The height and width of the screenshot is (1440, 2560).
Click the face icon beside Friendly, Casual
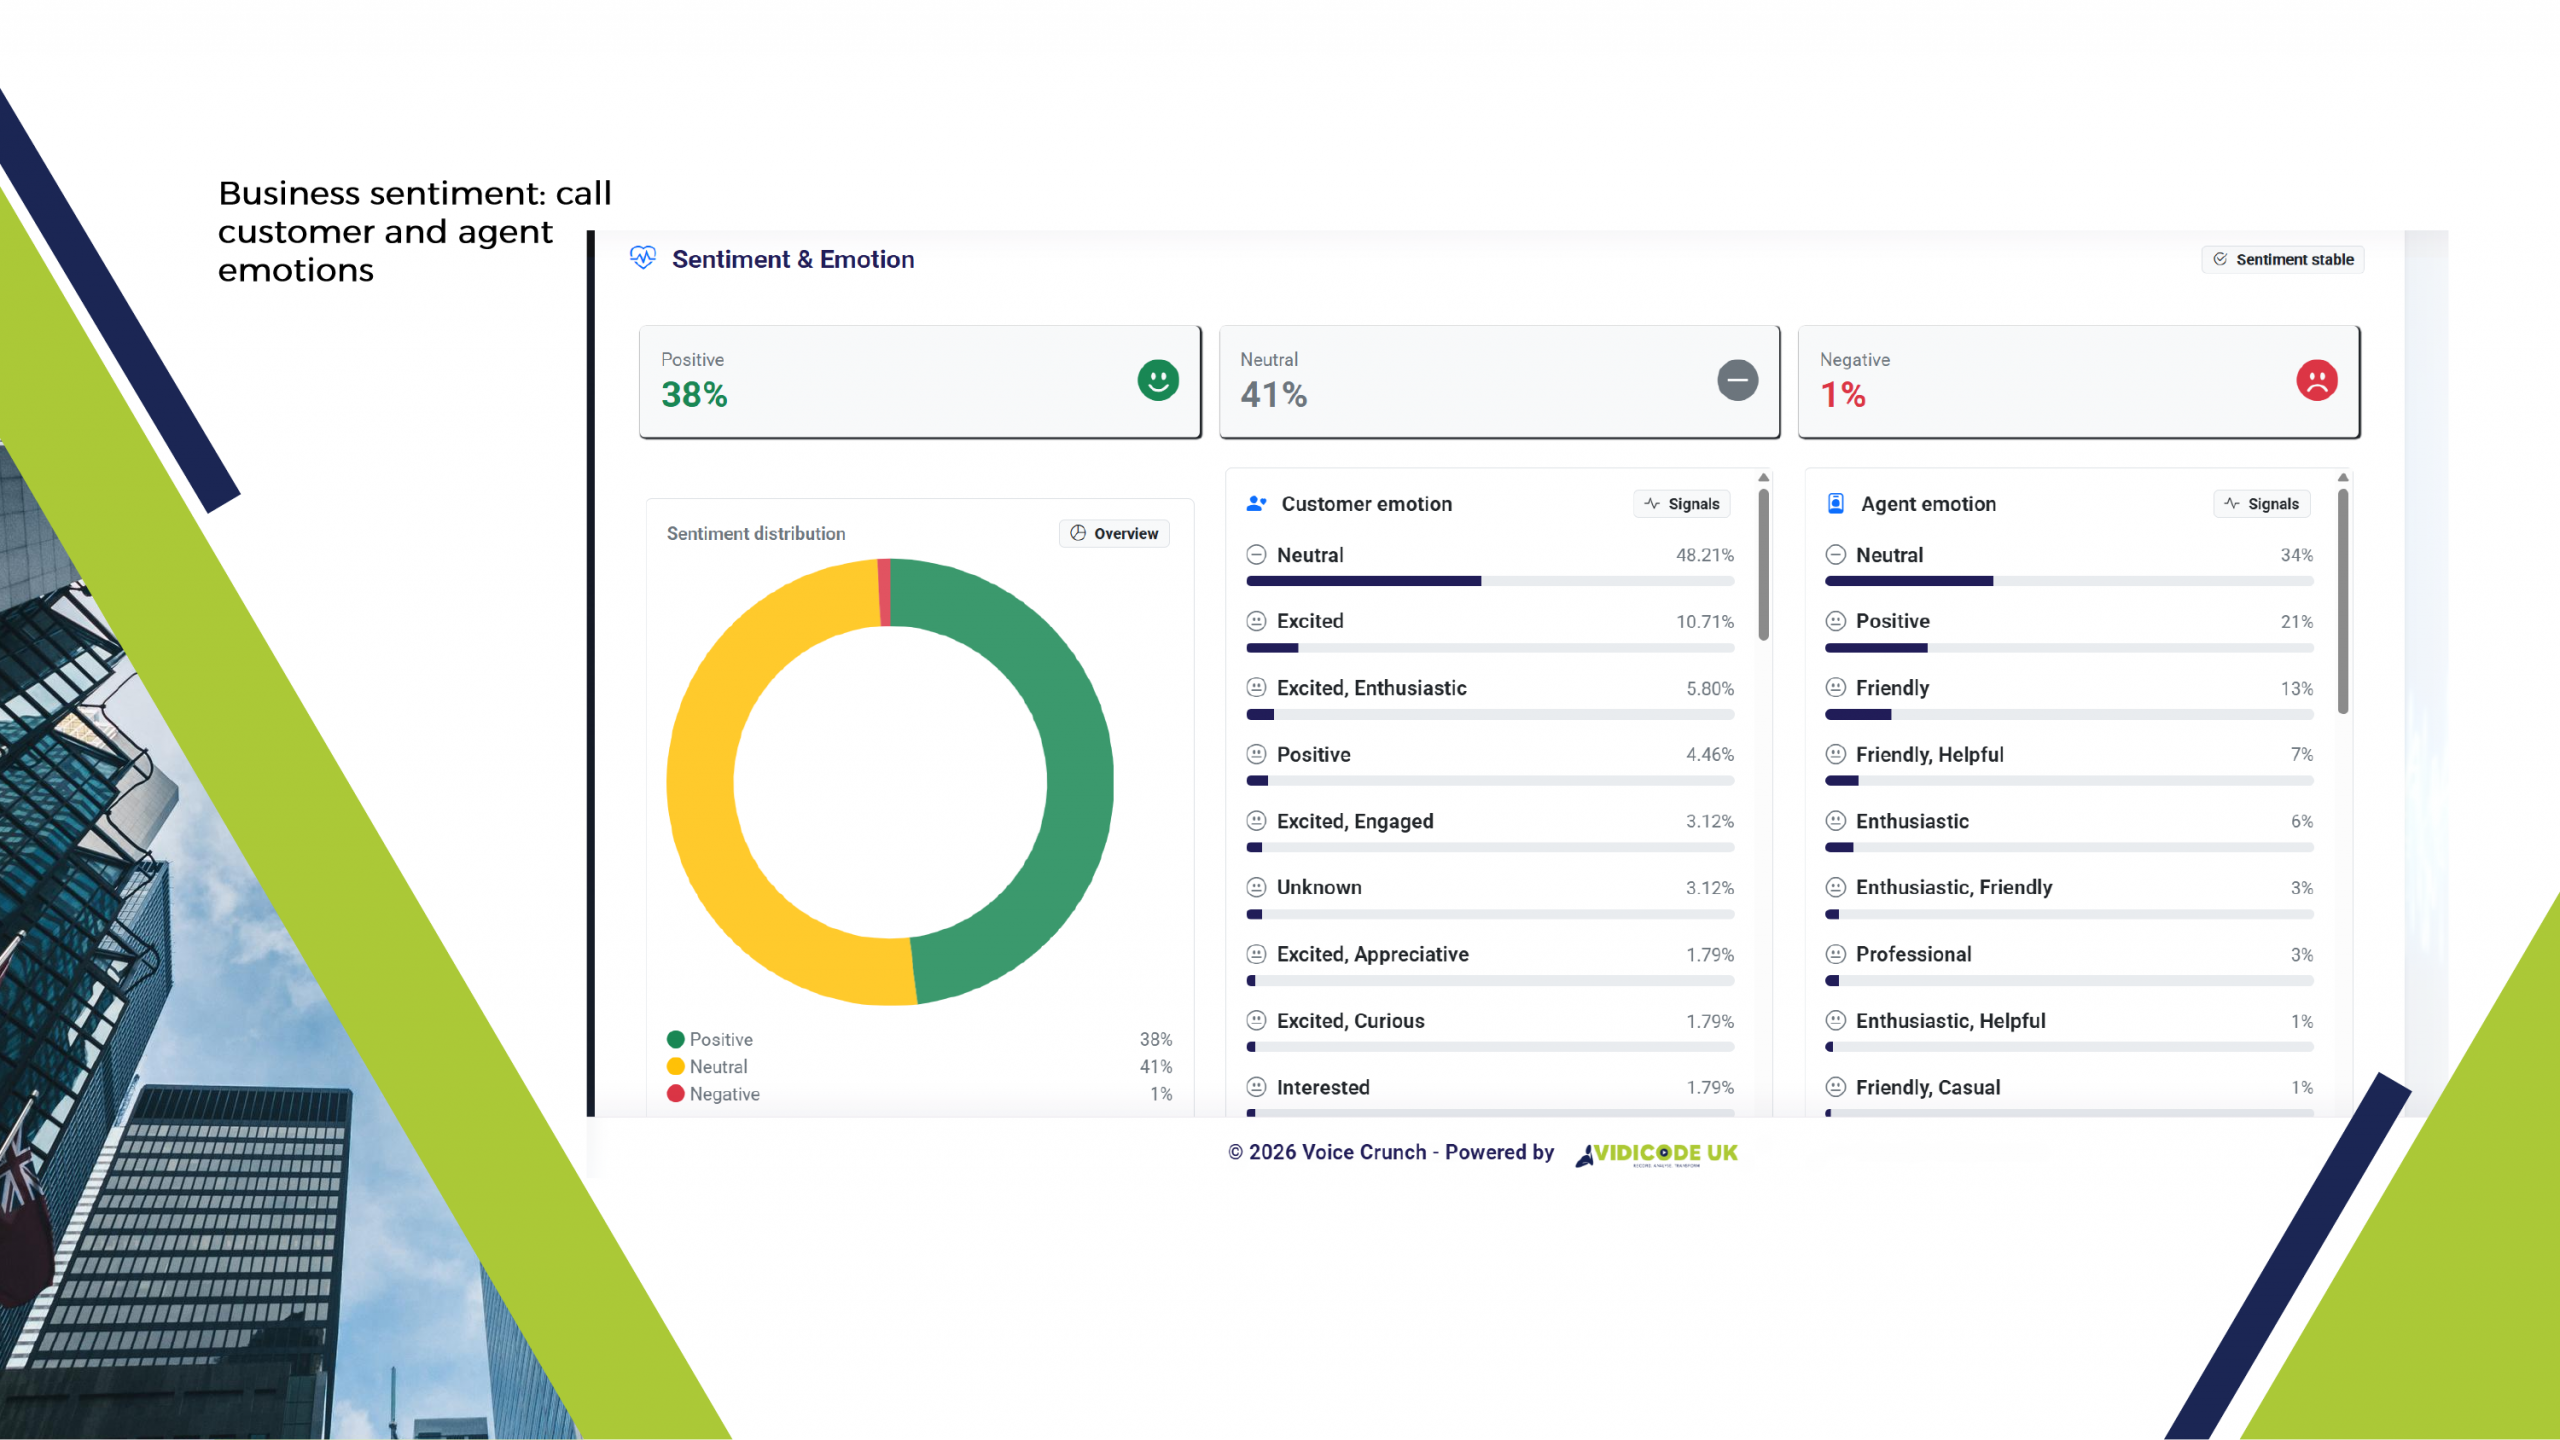[1835, 1087]
